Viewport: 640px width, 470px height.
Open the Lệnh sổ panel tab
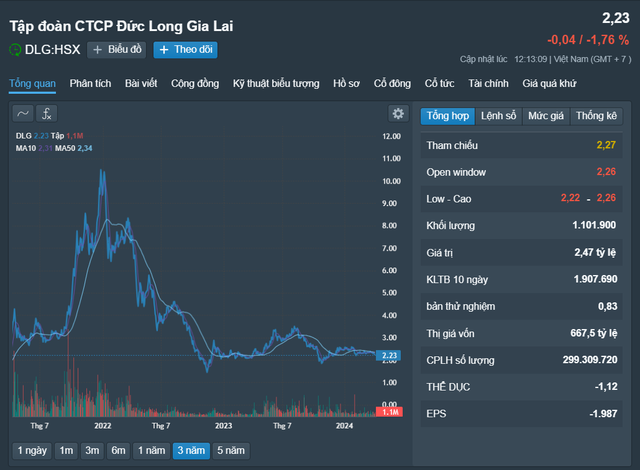point(498,116)
